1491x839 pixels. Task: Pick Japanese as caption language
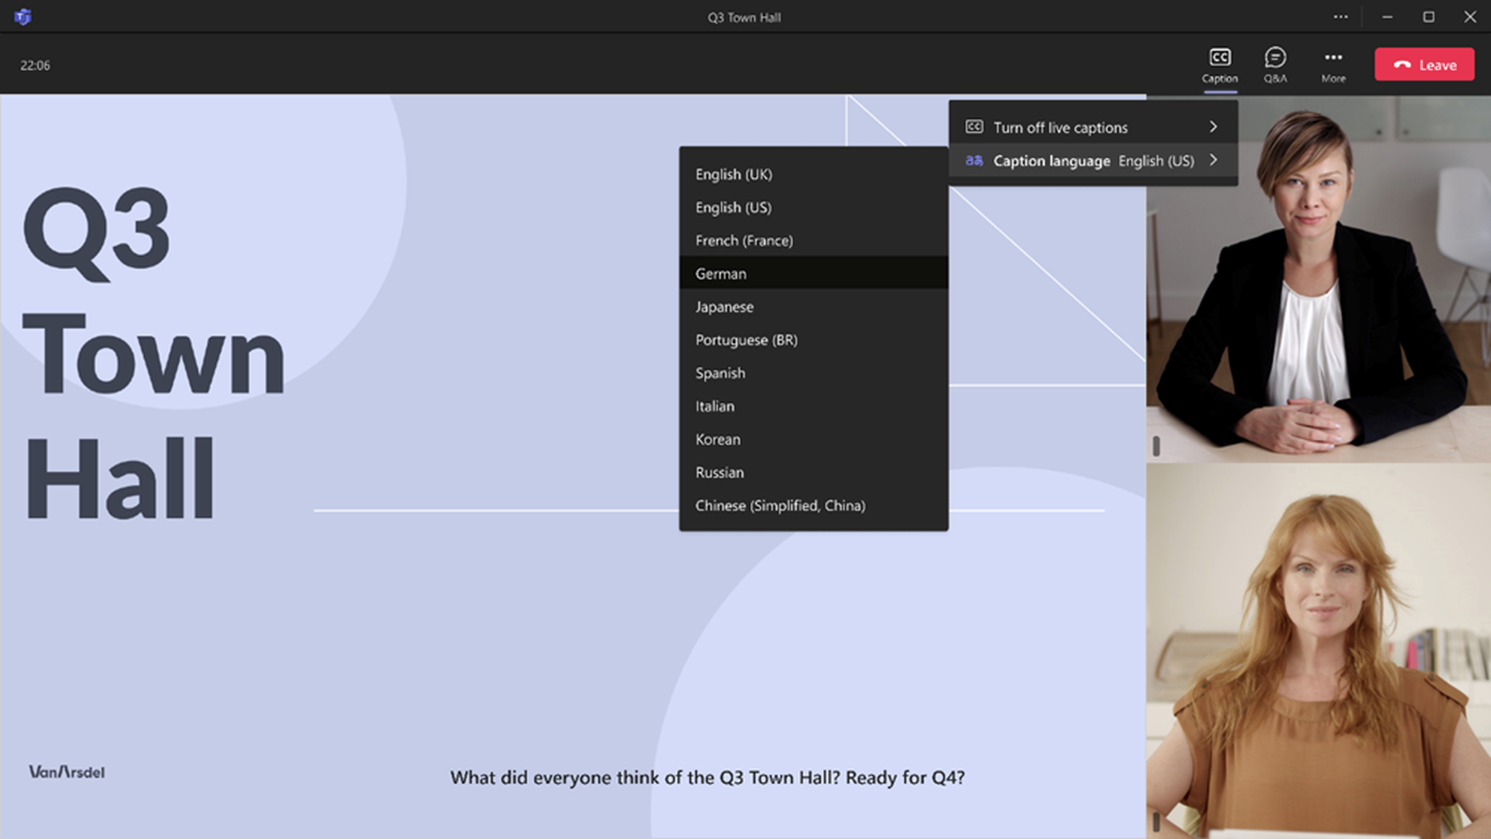tap(813, 306)
